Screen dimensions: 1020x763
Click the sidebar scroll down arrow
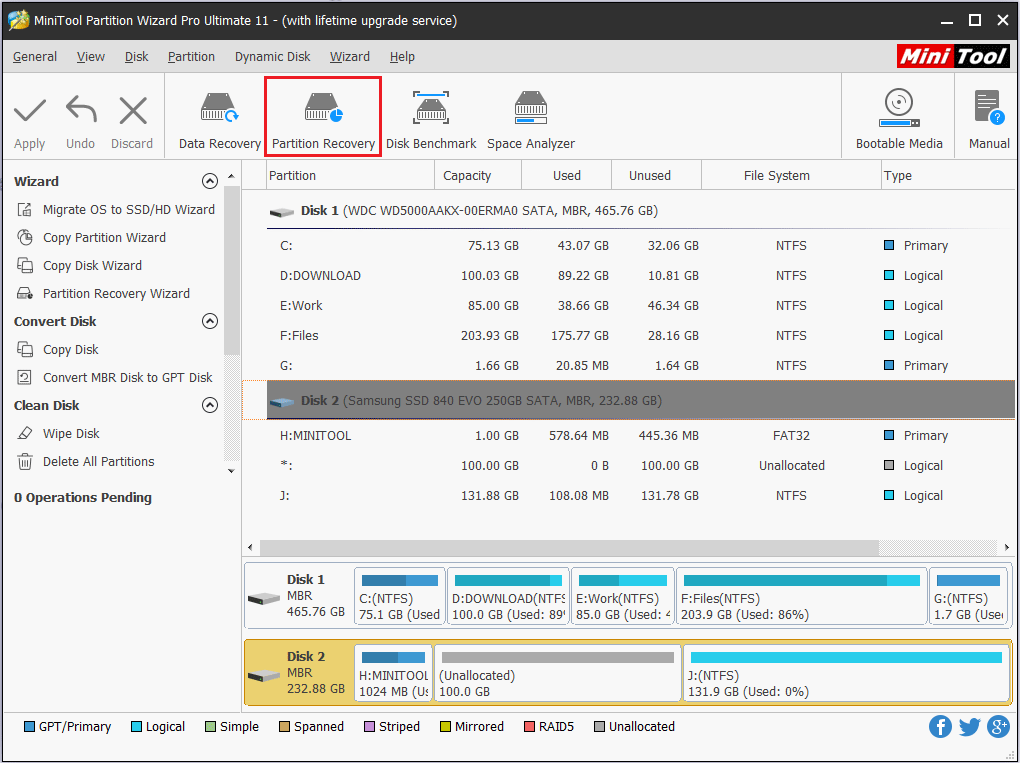232,470
